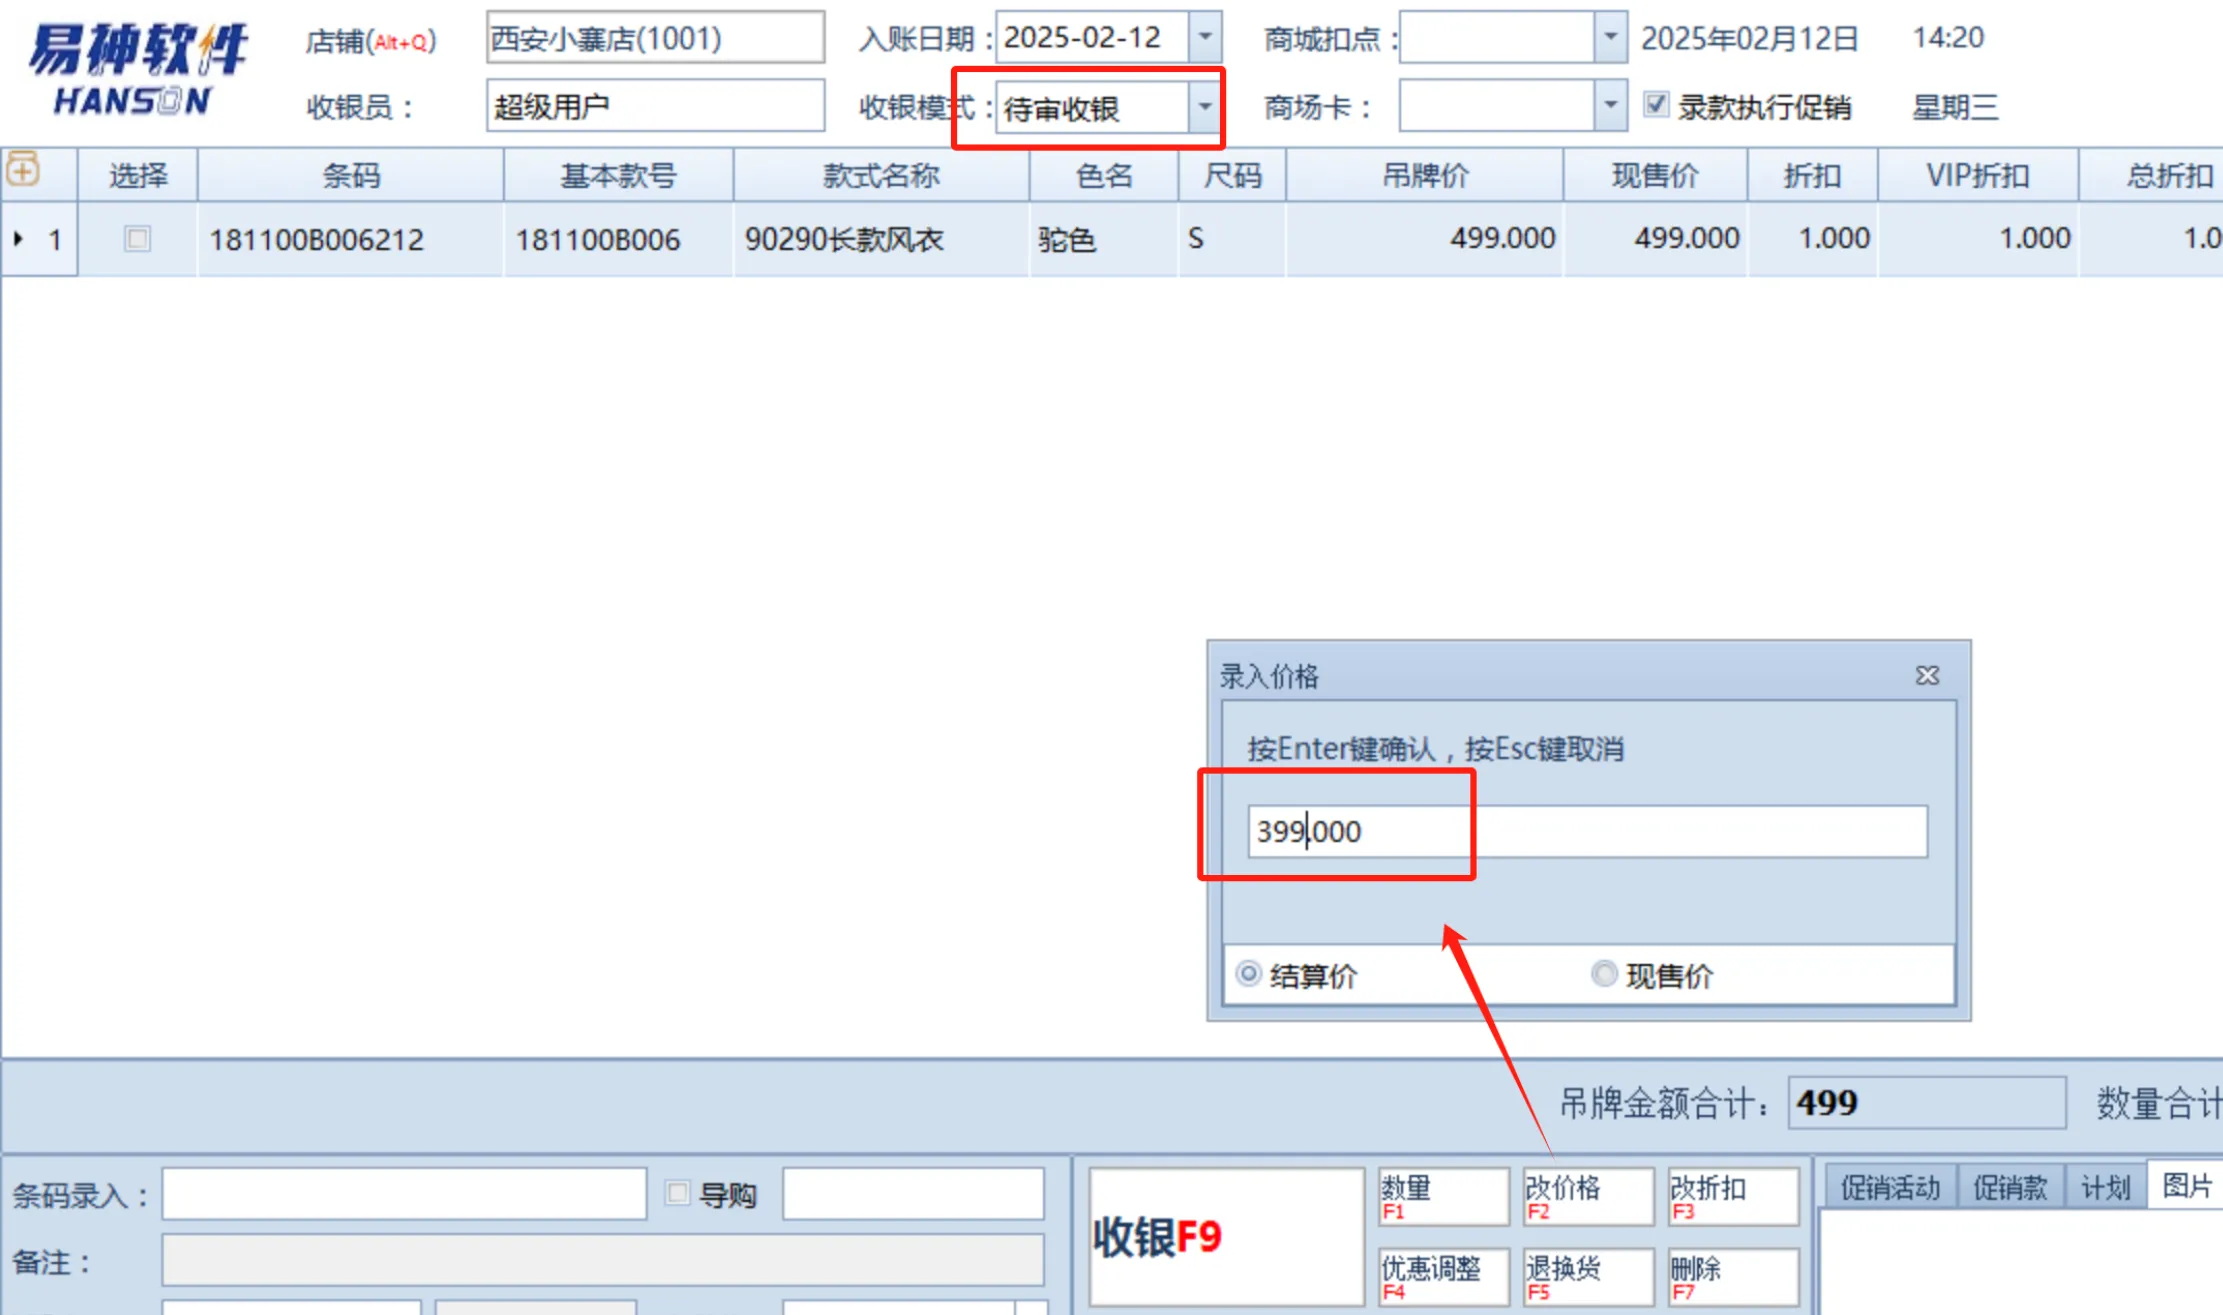Check the row 1 选择 checkbox
The image size is (2223, 1315).
click(x=138, y=239)
